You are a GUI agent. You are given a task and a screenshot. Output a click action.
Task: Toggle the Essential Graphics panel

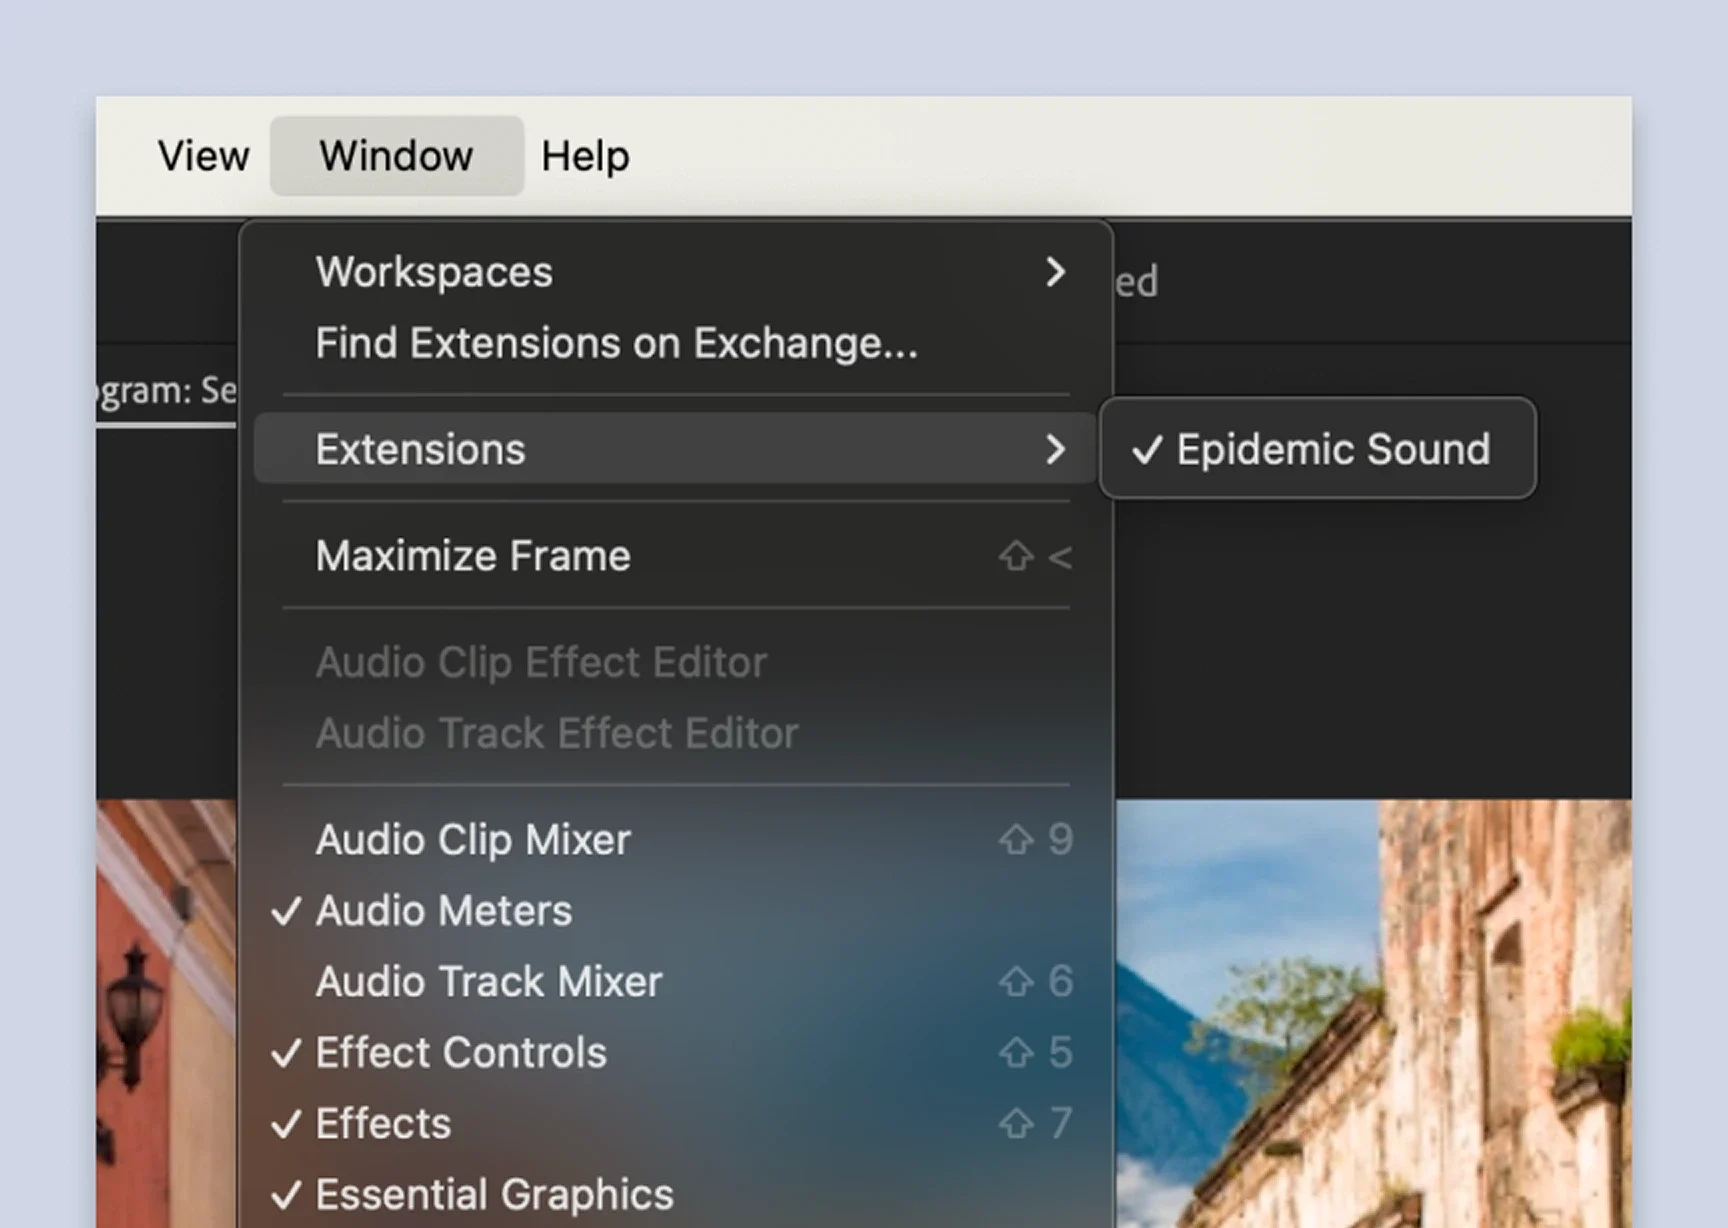675,1195
